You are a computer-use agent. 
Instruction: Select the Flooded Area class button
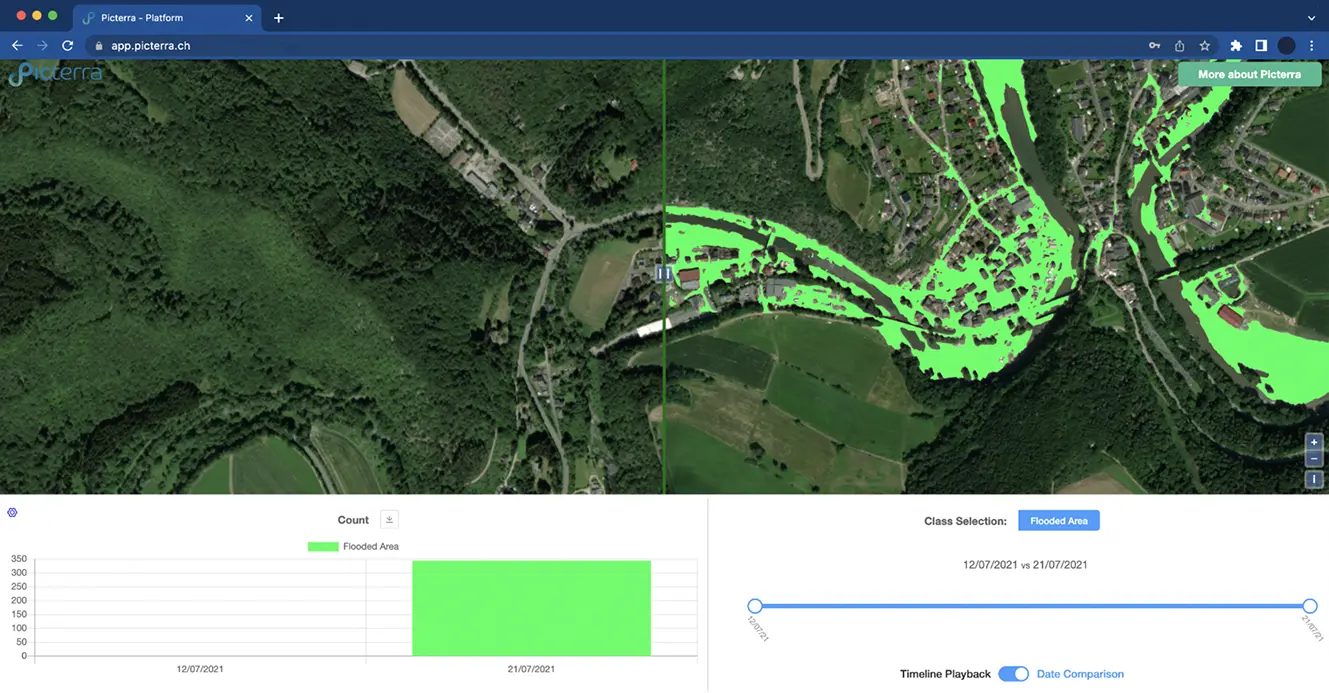tap(1058, 521)
